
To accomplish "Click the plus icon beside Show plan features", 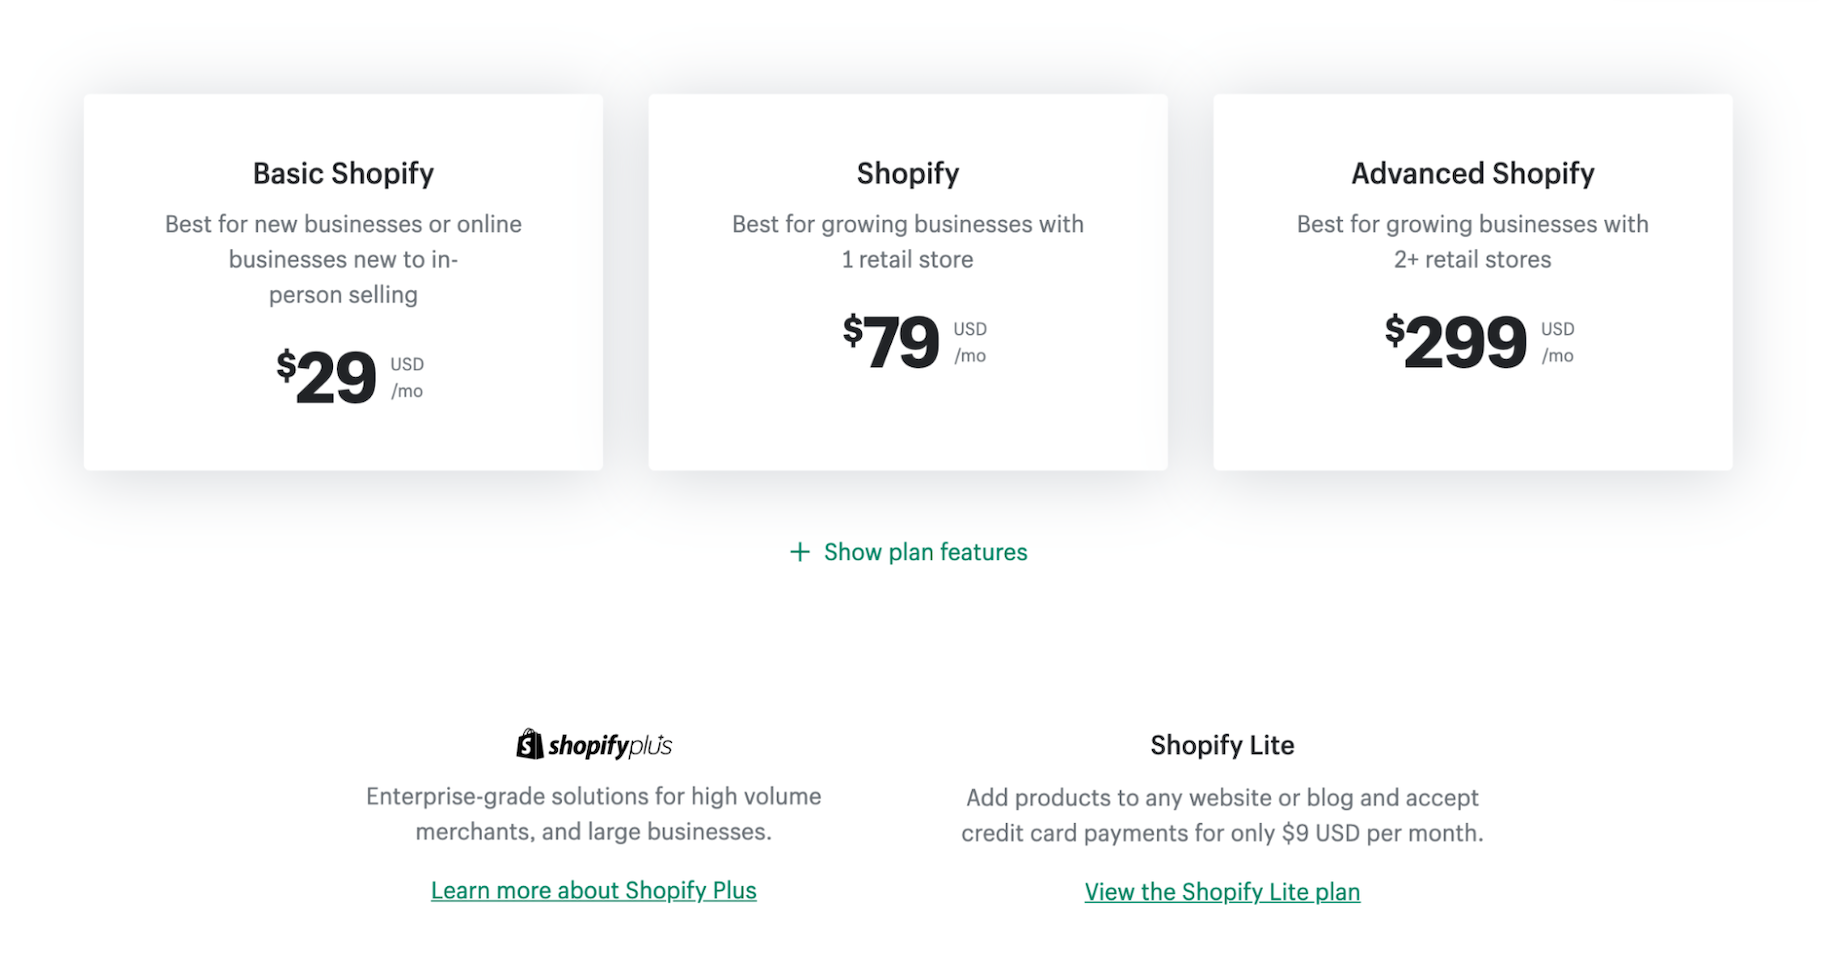I will (x=798, y=552).
